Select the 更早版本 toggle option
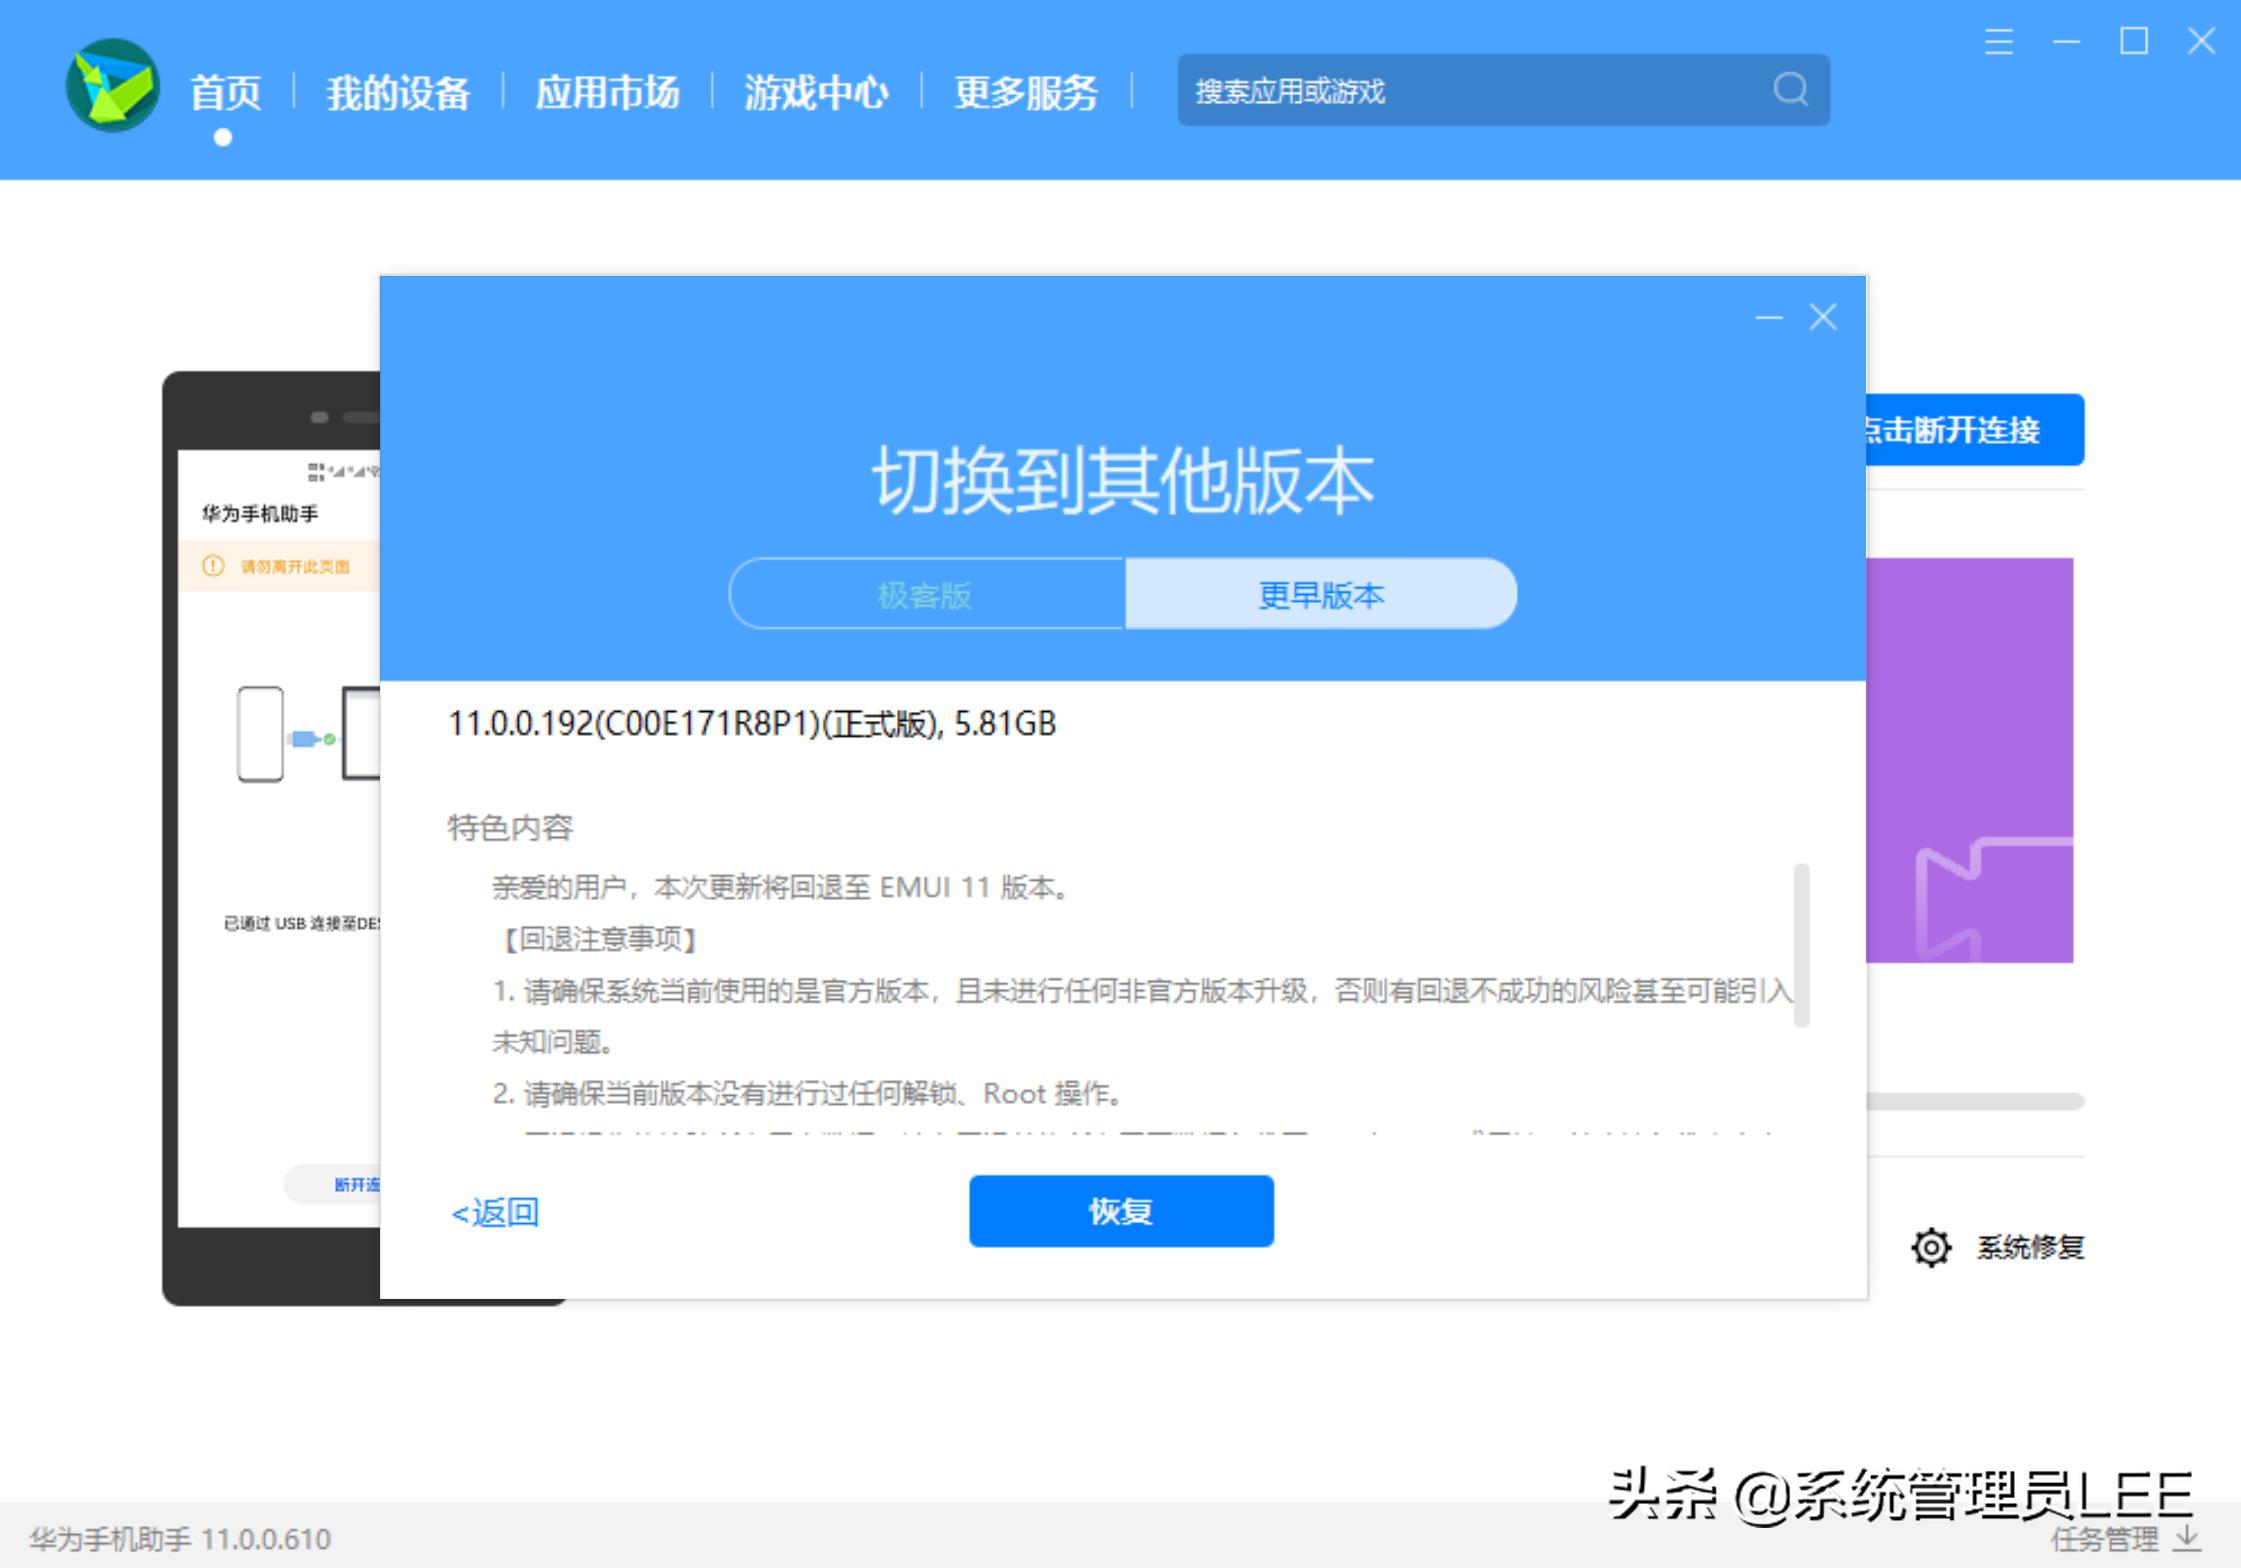This screenshot has width=2241, height=1568. click(1320, 595)
